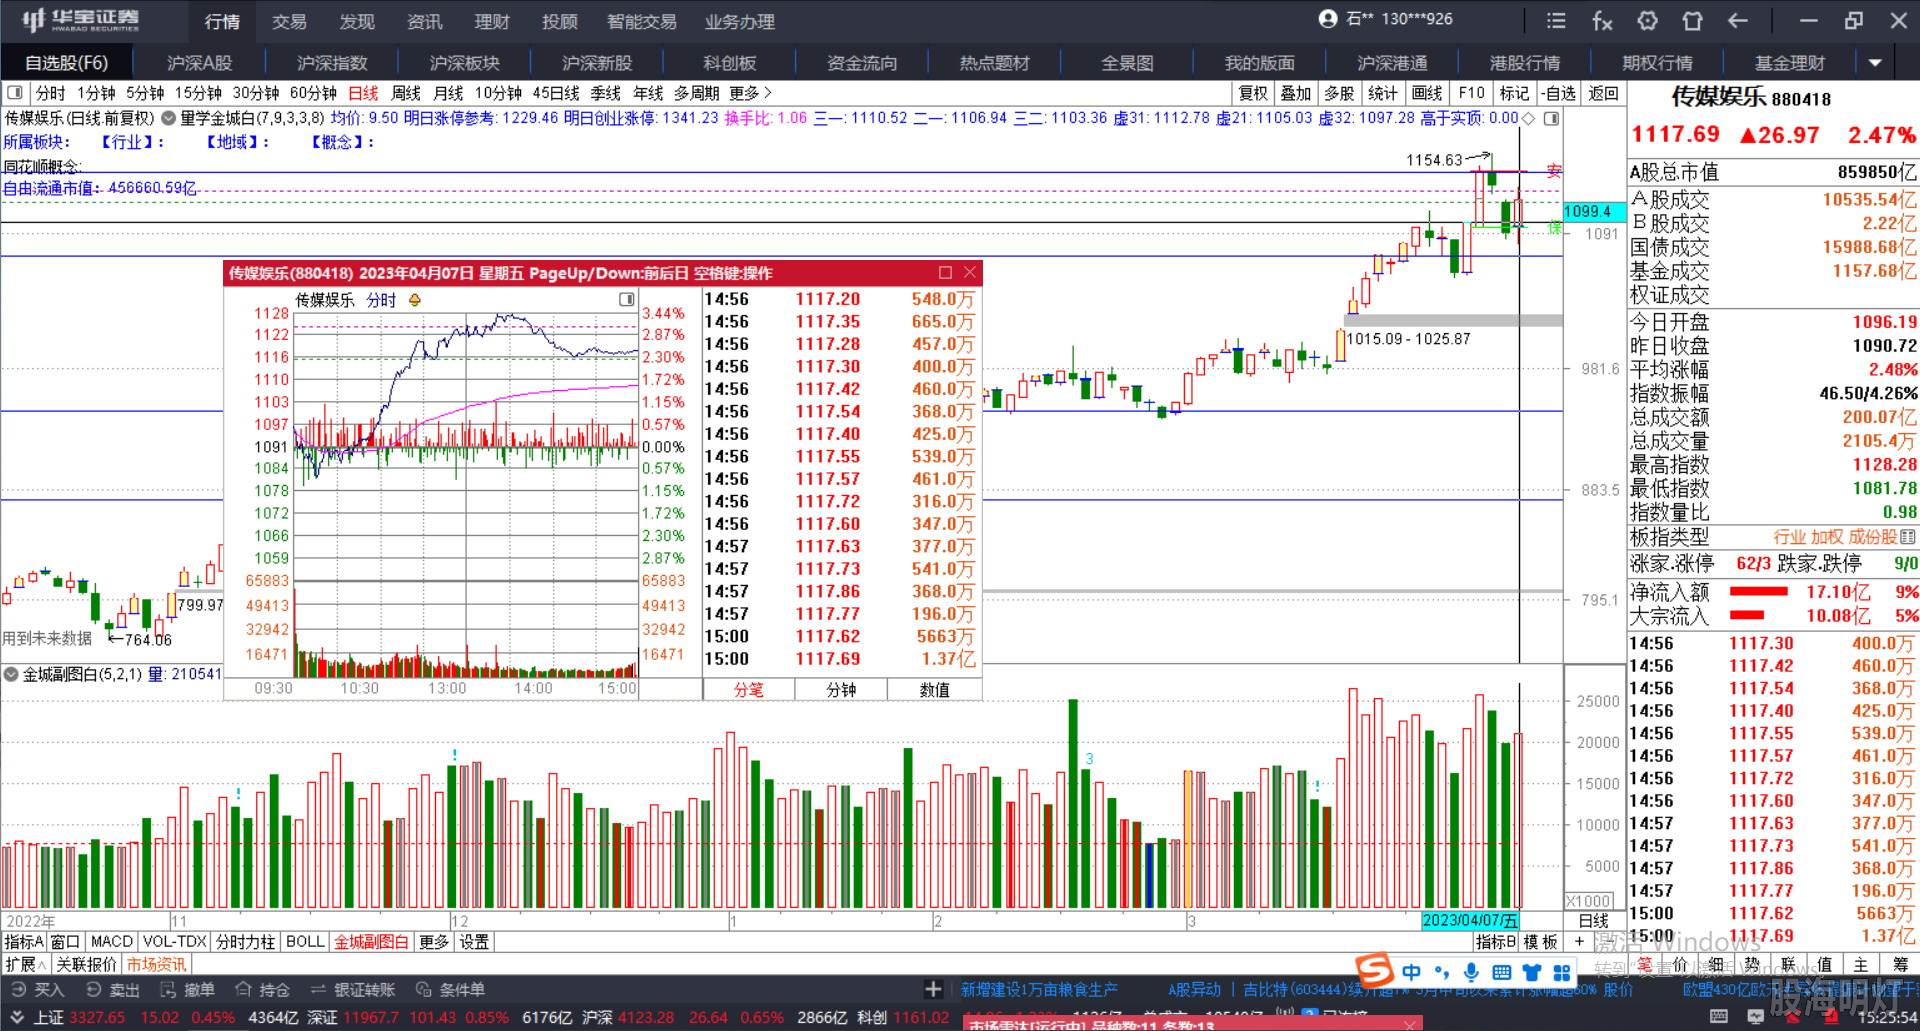Open 设置 in indicator toolbar

[x=474, y=942]
